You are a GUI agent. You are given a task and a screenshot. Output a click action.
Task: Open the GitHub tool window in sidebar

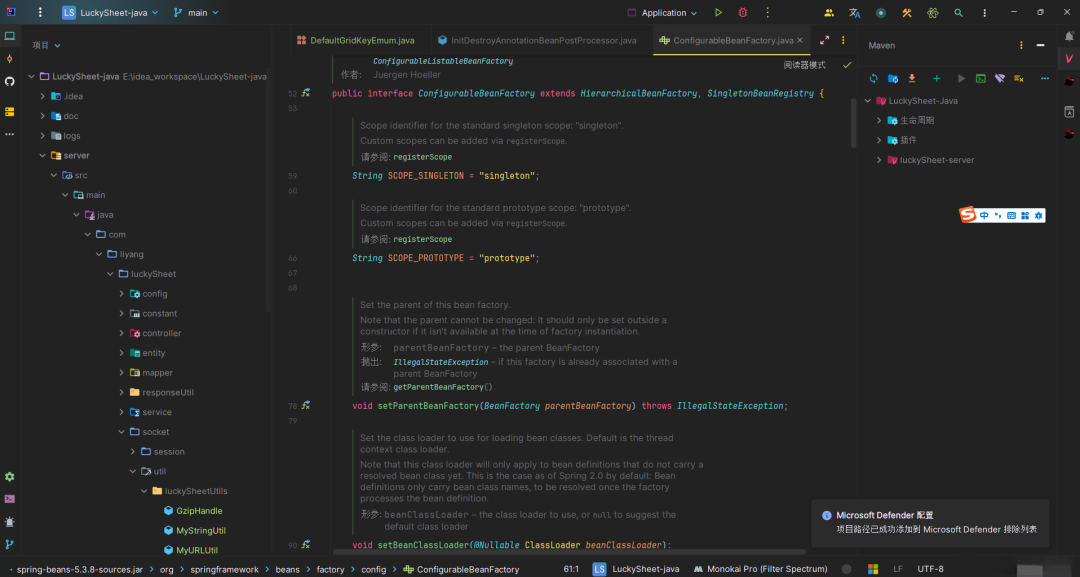[10, 82]
